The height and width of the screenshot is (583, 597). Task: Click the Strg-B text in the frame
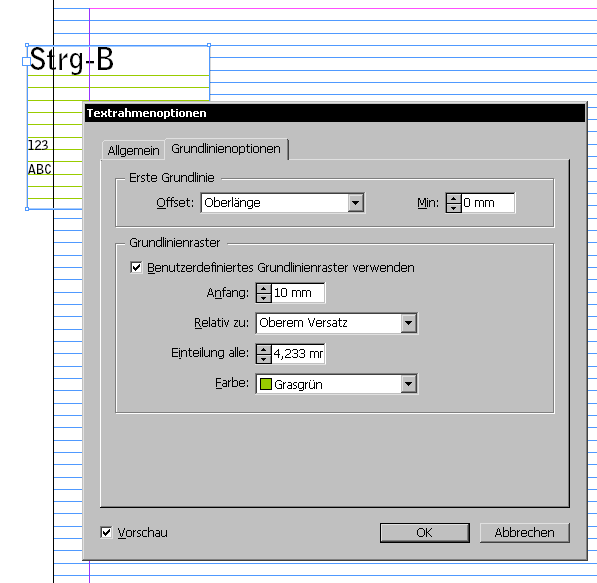pyautogui.click(x=72, y=59)
